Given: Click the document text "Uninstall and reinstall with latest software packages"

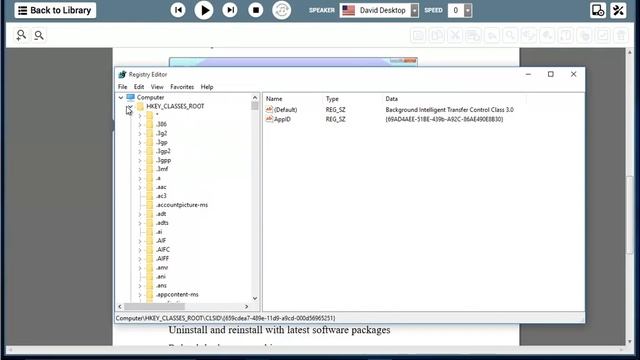Looking at the screenshot, I should 279,330.
